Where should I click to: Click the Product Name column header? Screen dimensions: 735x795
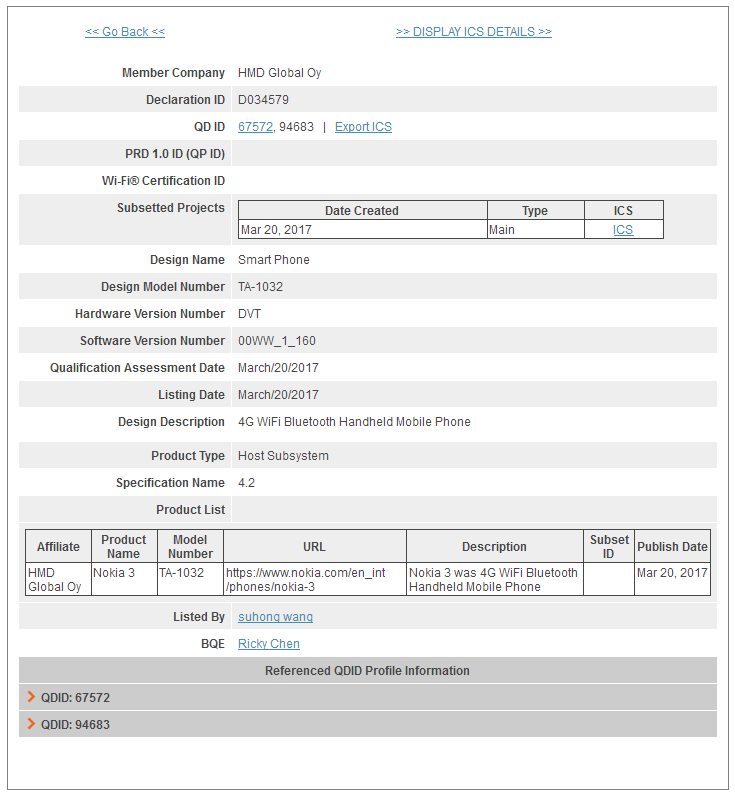(x=124, y=547)
